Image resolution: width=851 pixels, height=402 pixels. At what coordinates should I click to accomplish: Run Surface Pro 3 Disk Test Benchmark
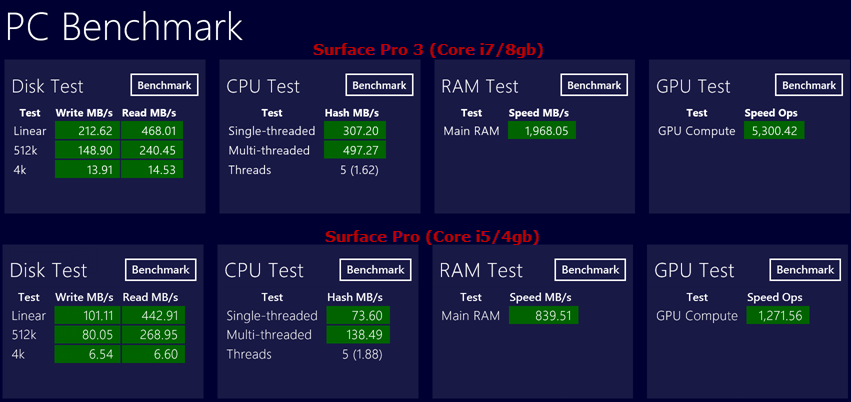(x=164, y=85)
